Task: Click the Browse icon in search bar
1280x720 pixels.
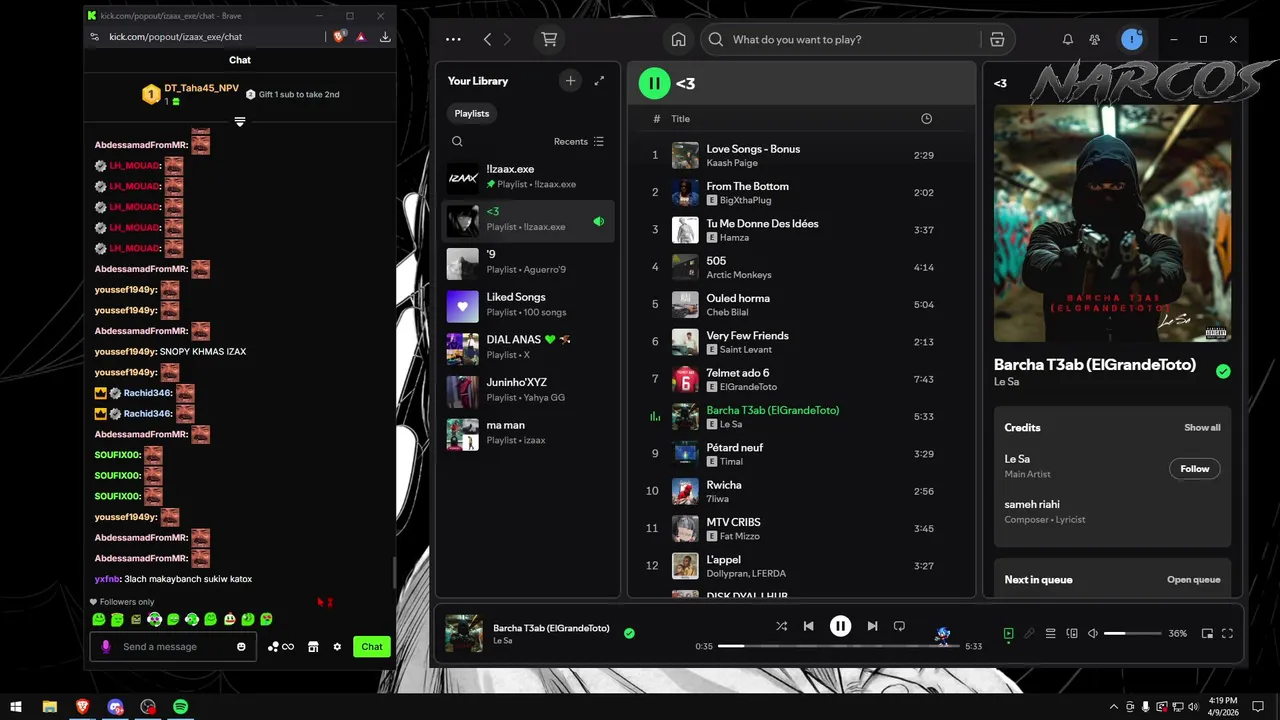Action: (997, 39)
